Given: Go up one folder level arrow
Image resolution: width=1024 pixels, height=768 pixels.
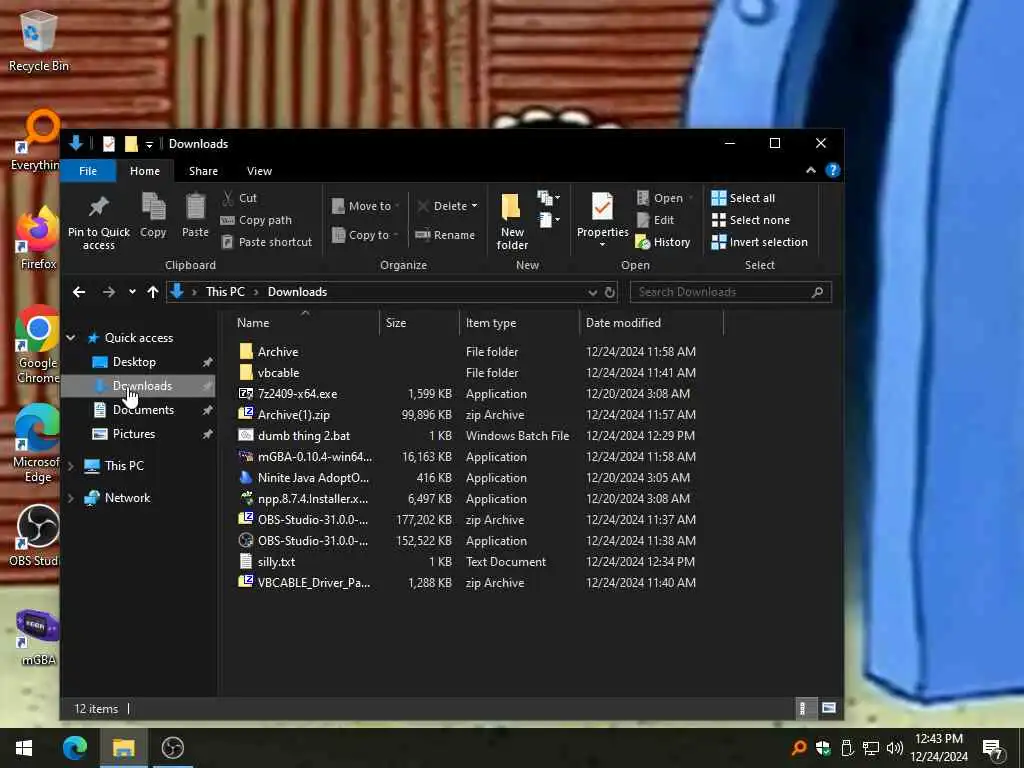Looking at the screenshot, I should 153,292.
